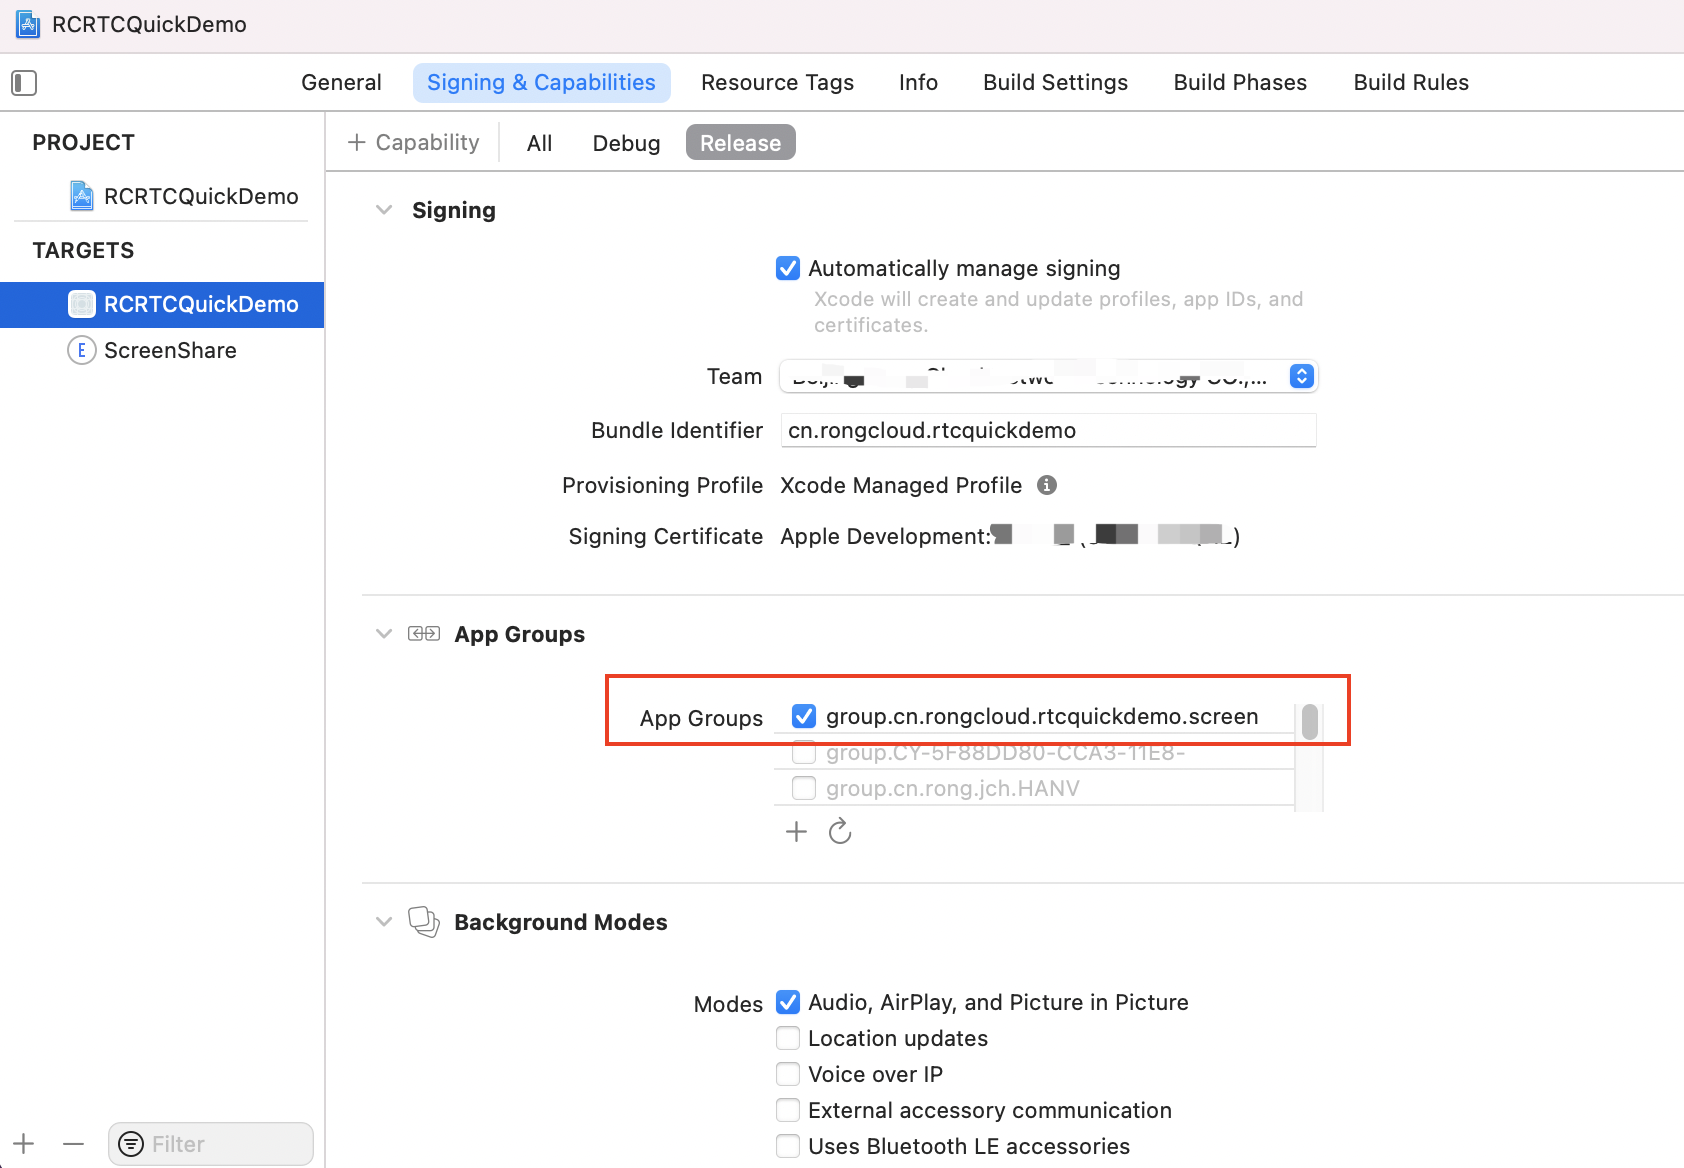Select the RCRTCQuickDemo project item
This screenshot has width=1684, height=1168.
point(200,196)
